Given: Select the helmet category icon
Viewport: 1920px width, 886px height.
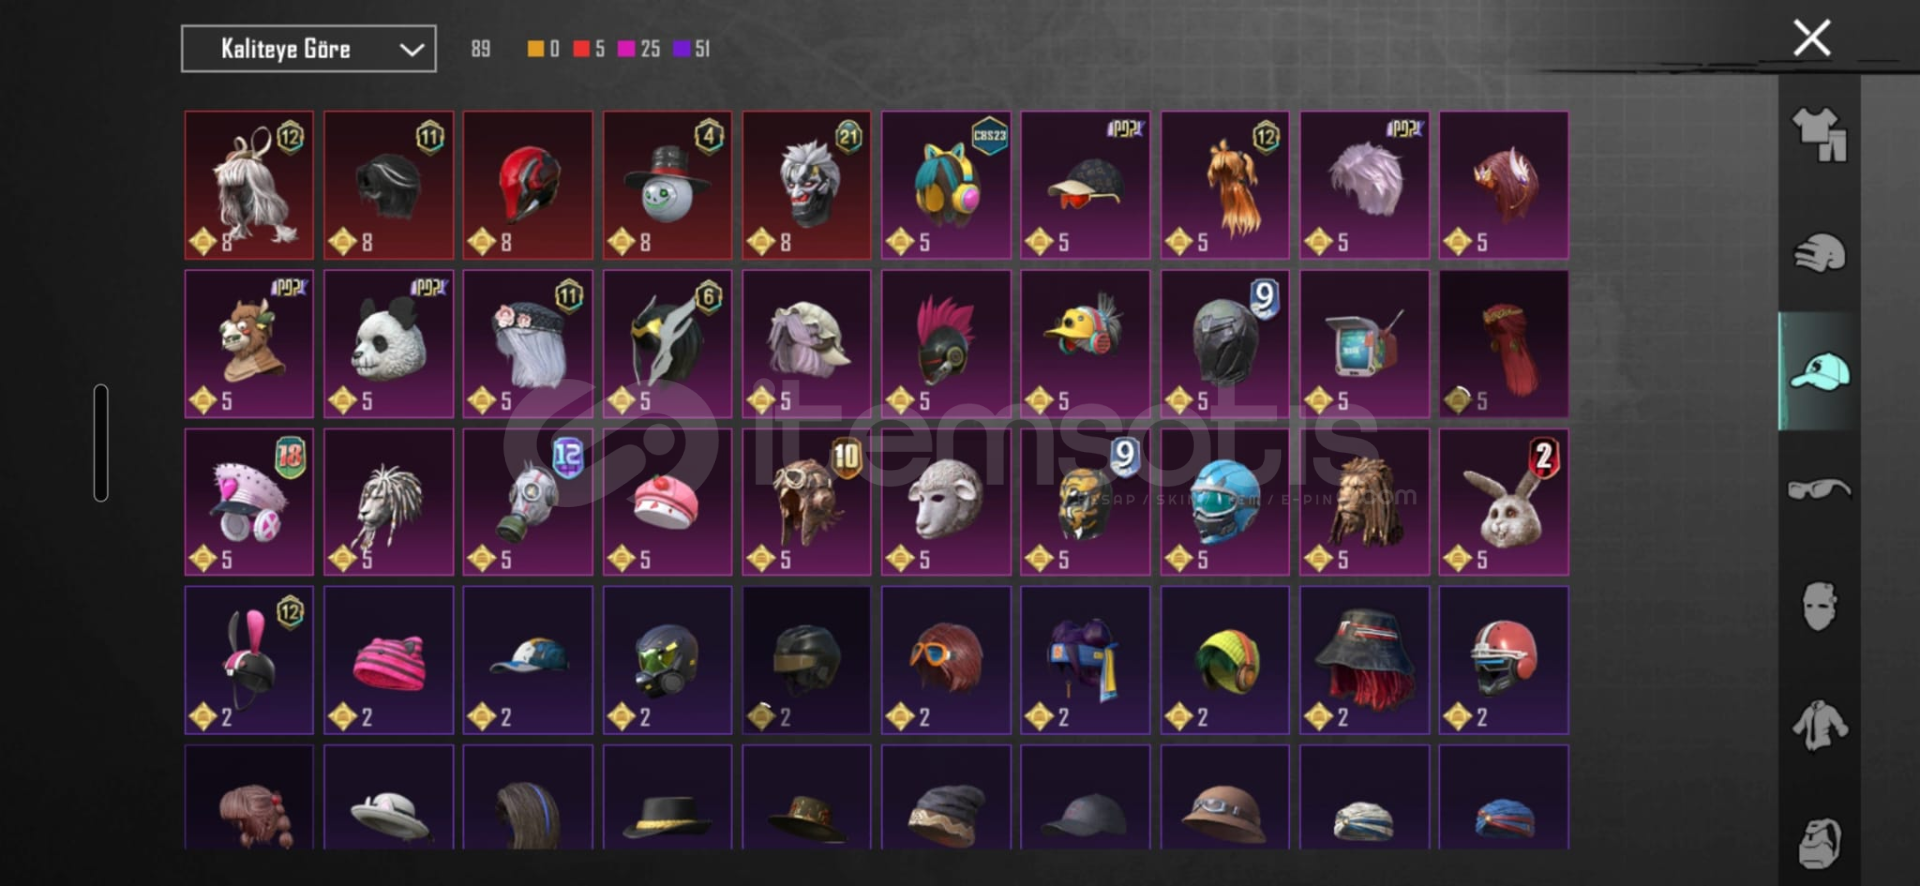Looking at the screenshot, I should pos(1819,252).
